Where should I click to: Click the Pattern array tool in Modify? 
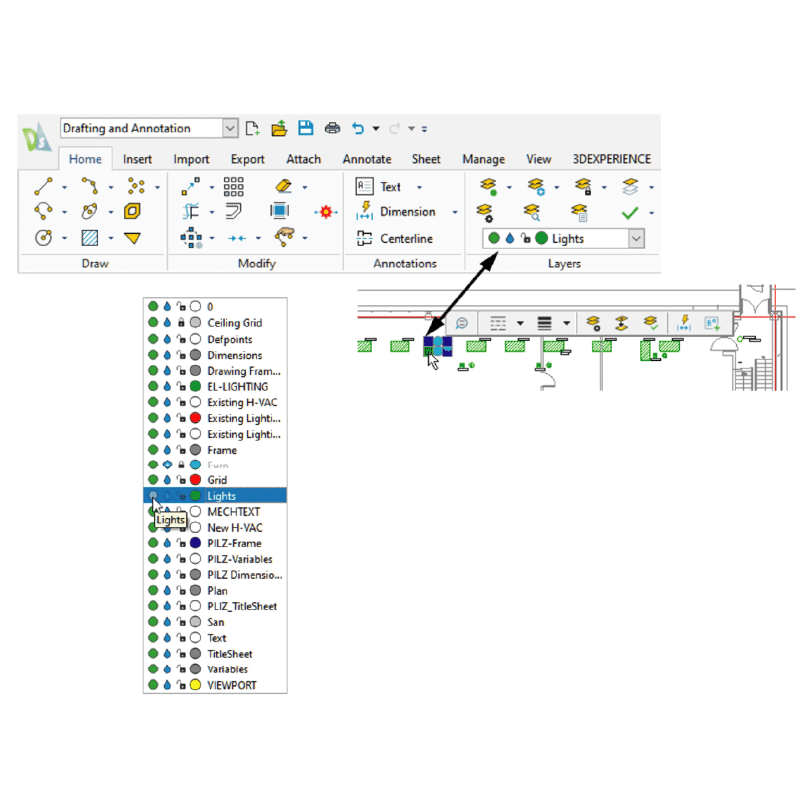click(233, 186)
